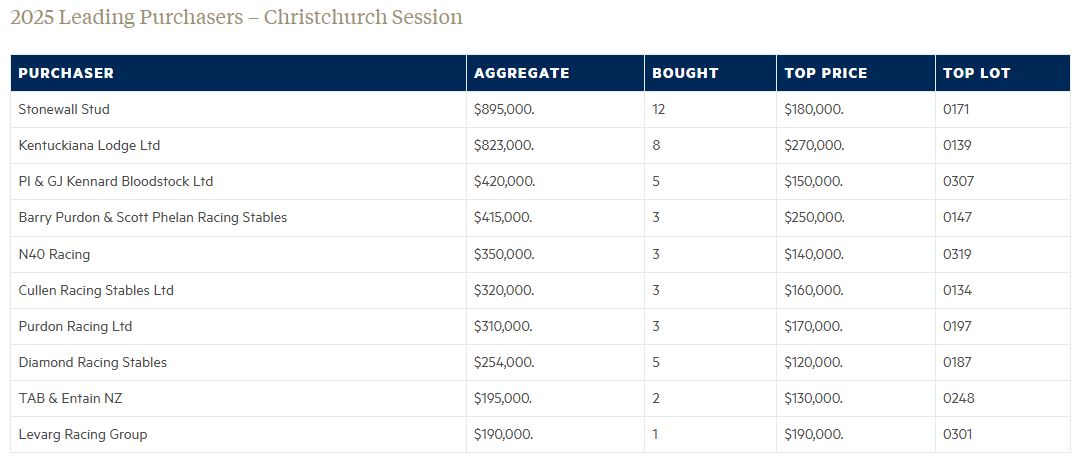Image resolution: width=1077 pixels, height=460 pixels.
Task: Click Cullen Racing Stables Ltd entry
Action: tap(96, 290)
